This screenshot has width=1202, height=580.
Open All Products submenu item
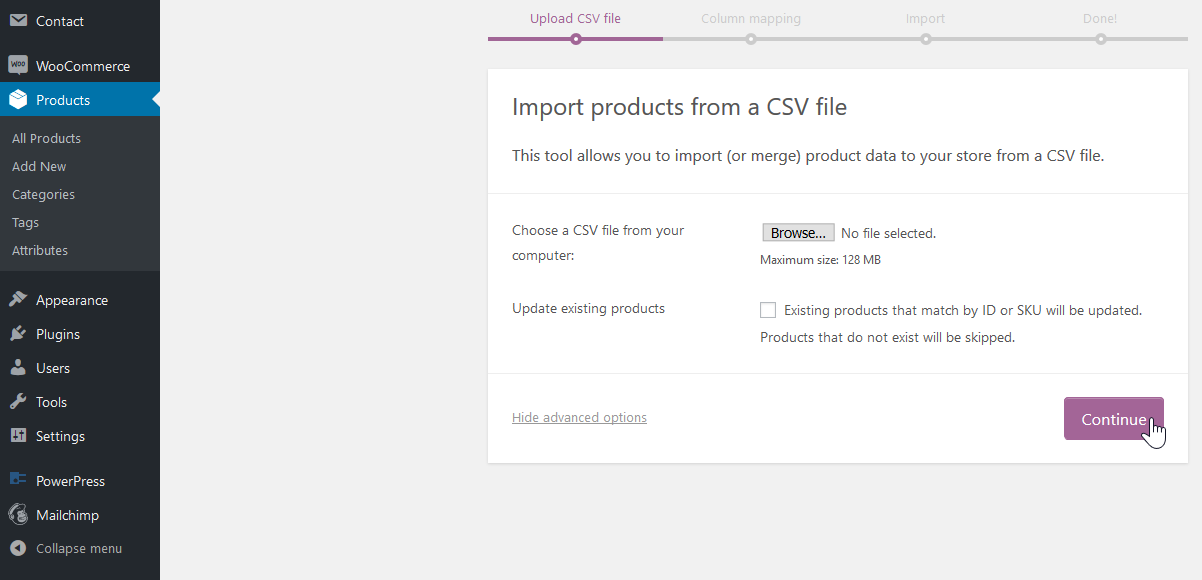click(46, 138)
